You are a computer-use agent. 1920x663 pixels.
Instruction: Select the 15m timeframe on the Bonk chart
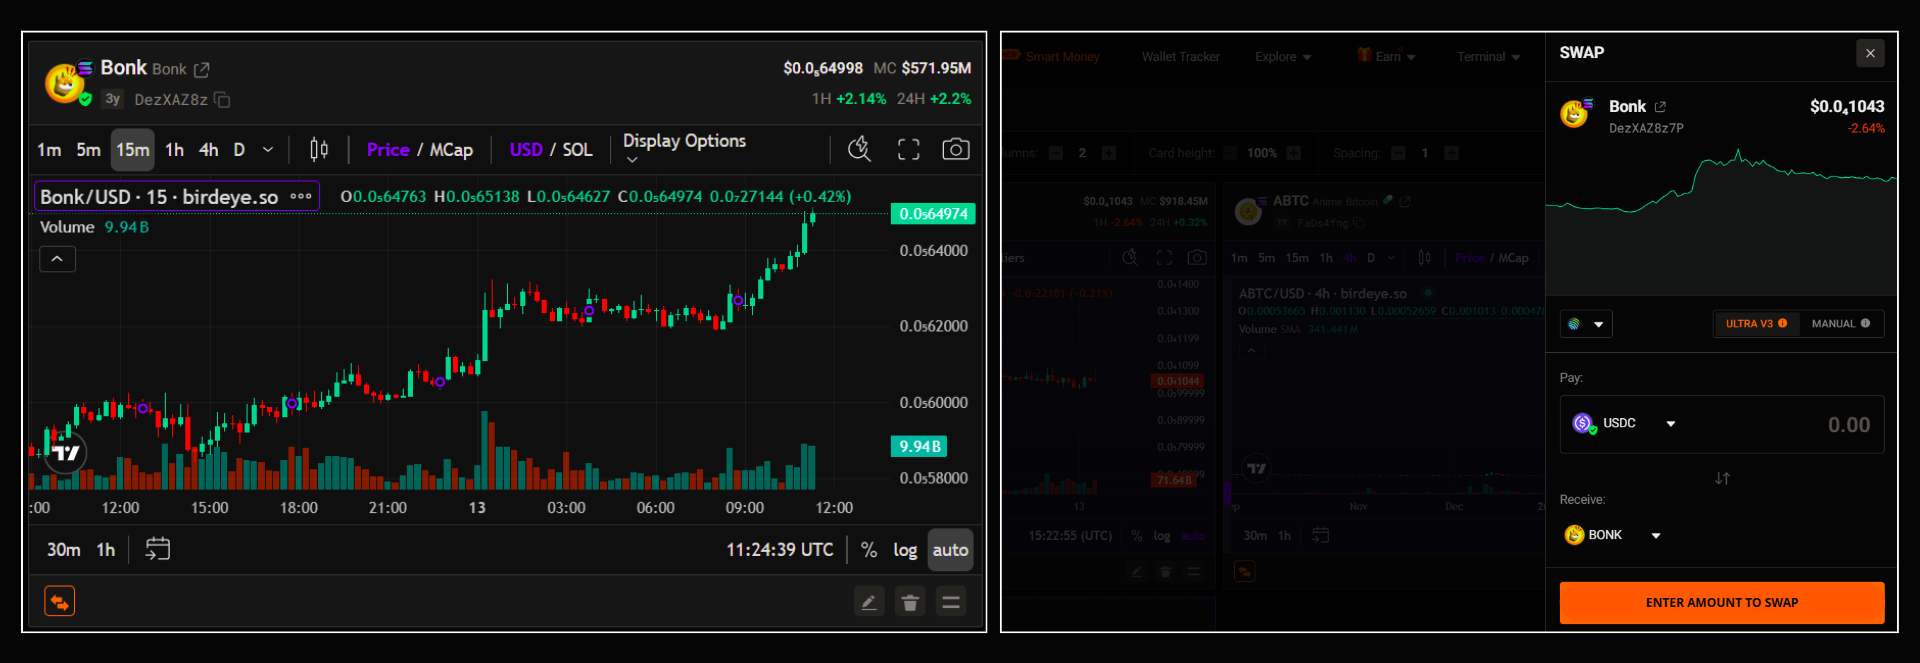pos(133,150)
